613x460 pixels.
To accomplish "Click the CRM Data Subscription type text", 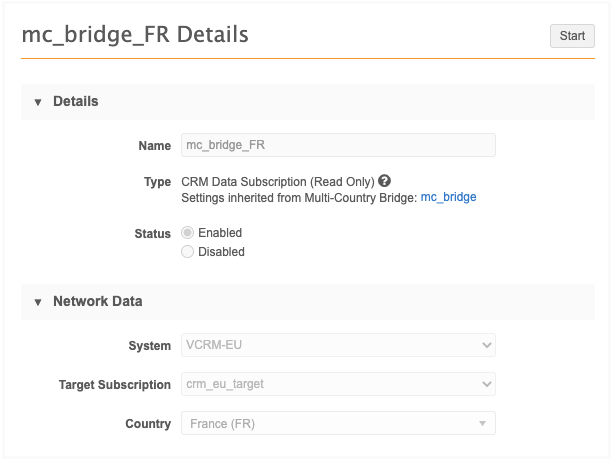I will pyautogui.click(x=277, y=182).
